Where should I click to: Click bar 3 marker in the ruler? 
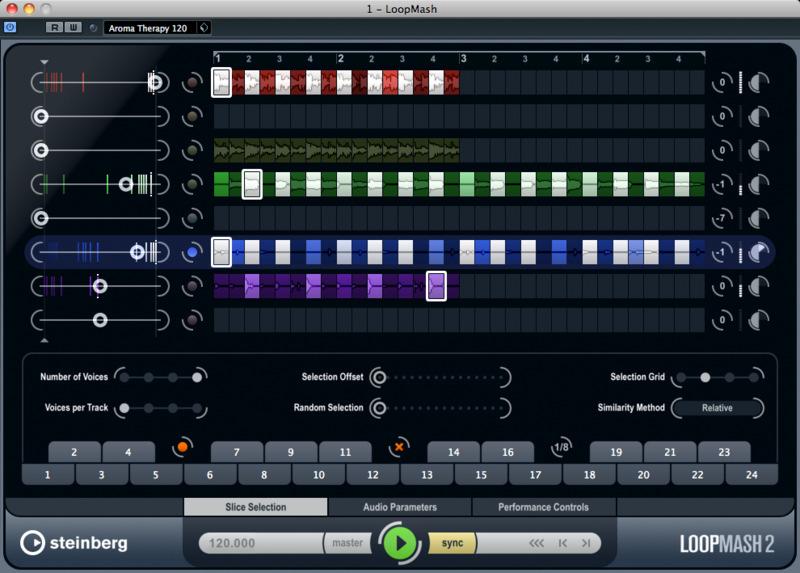coord(463,59)
